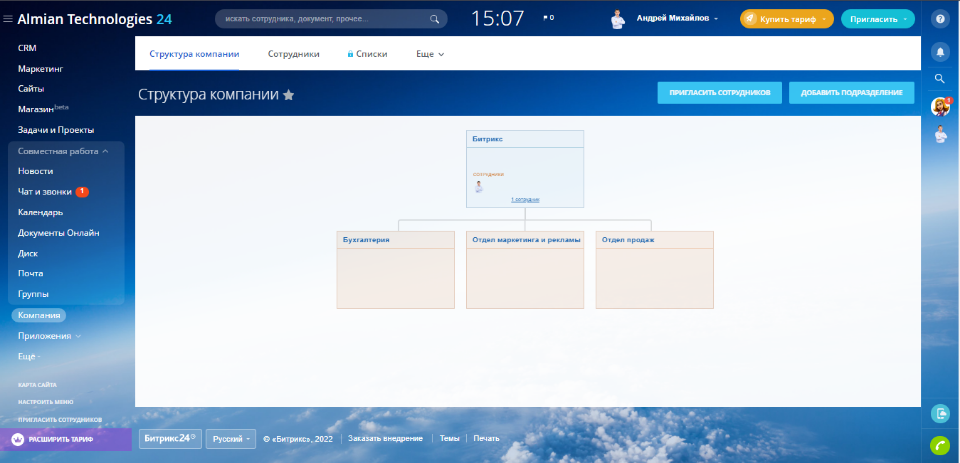Click the crown icon on Расширить тариф

[18, 440]
